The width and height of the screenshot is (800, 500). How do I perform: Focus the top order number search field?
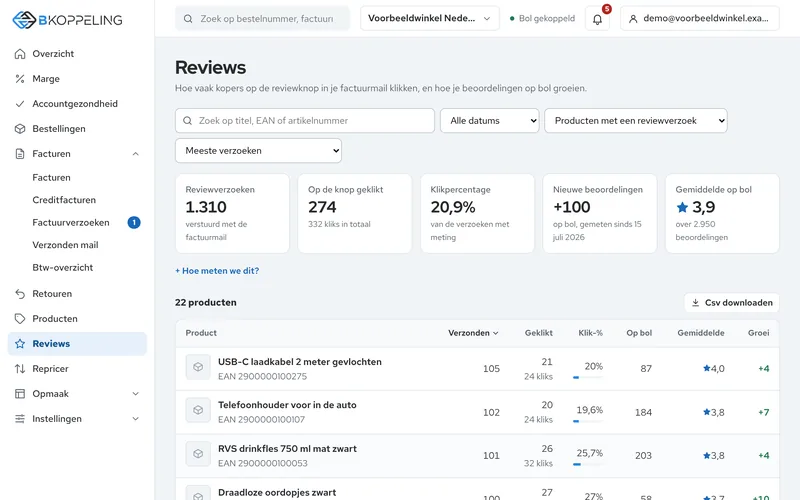pyautogui.click(x=262, y=18)
